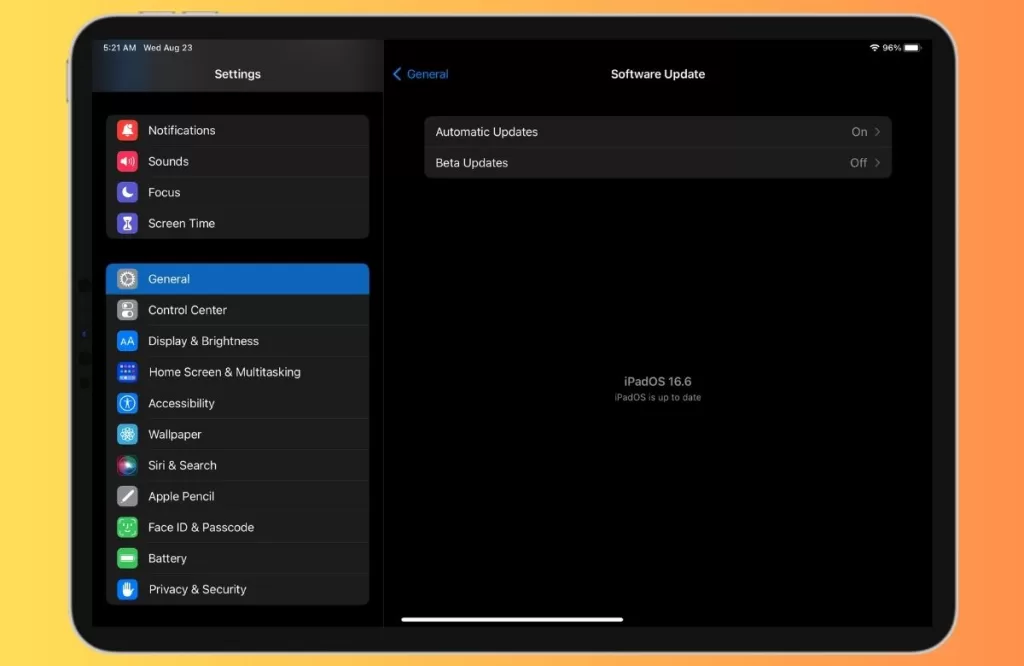Open Display & Brightness settings
Screen dimensions: 1024x666
(x=238, y=341)
